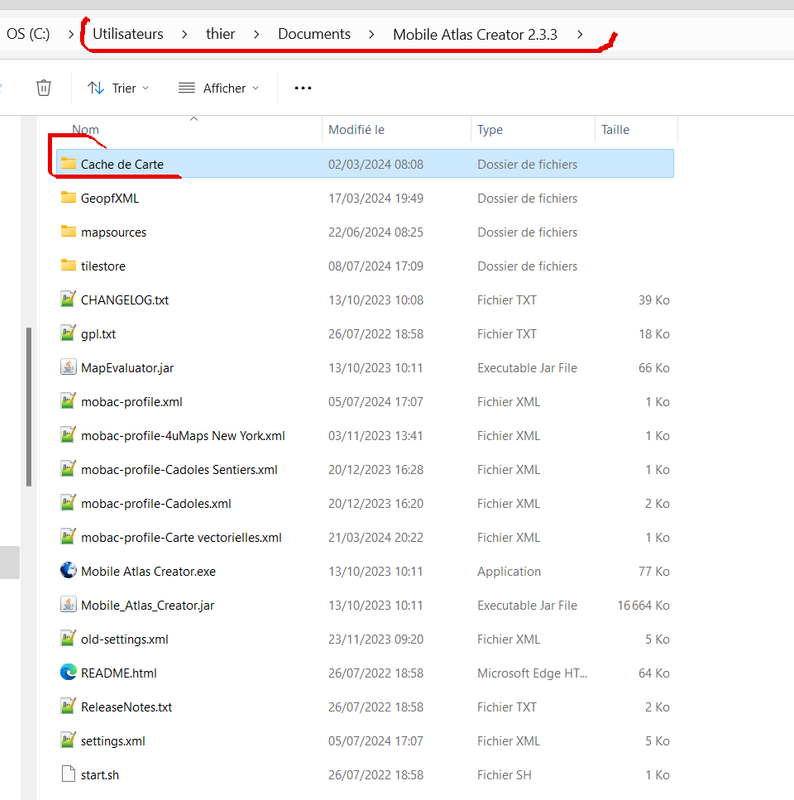Select the file name Cache de Carte
Image resolution: width=794 pixels, height=800 pixels.
coord(122,164)
